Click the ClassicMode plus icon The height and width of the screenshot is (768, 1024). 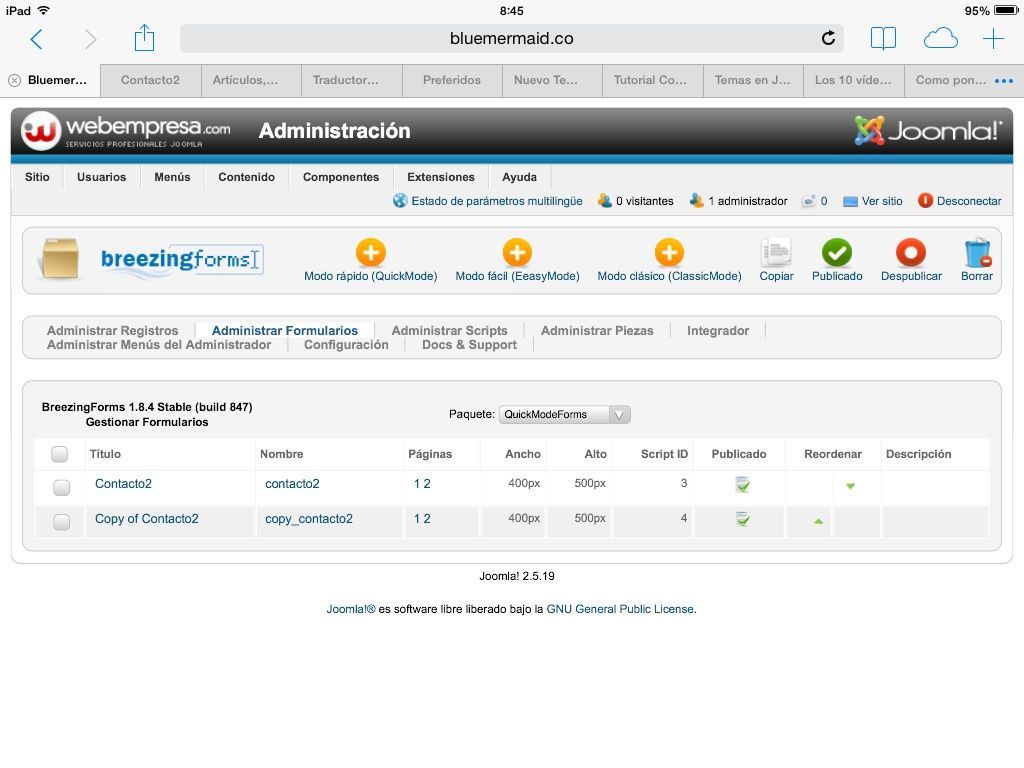click(669, 252)
